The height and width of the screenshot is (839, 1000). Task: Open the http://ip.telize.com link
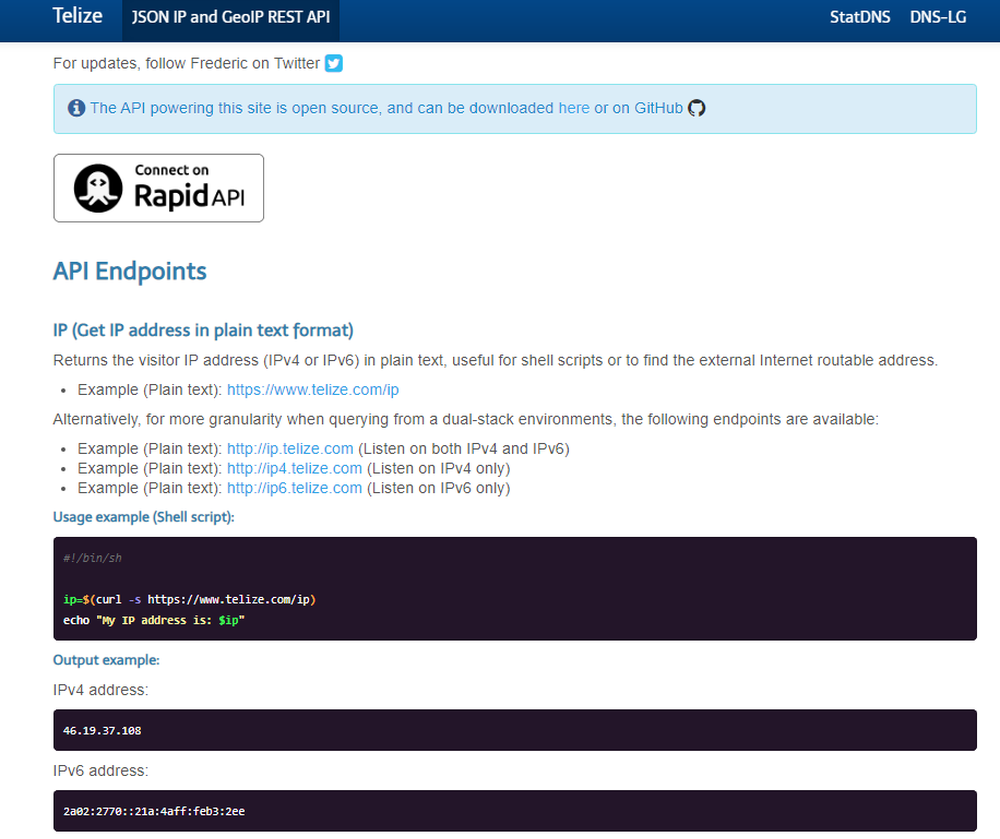point(290,449)
